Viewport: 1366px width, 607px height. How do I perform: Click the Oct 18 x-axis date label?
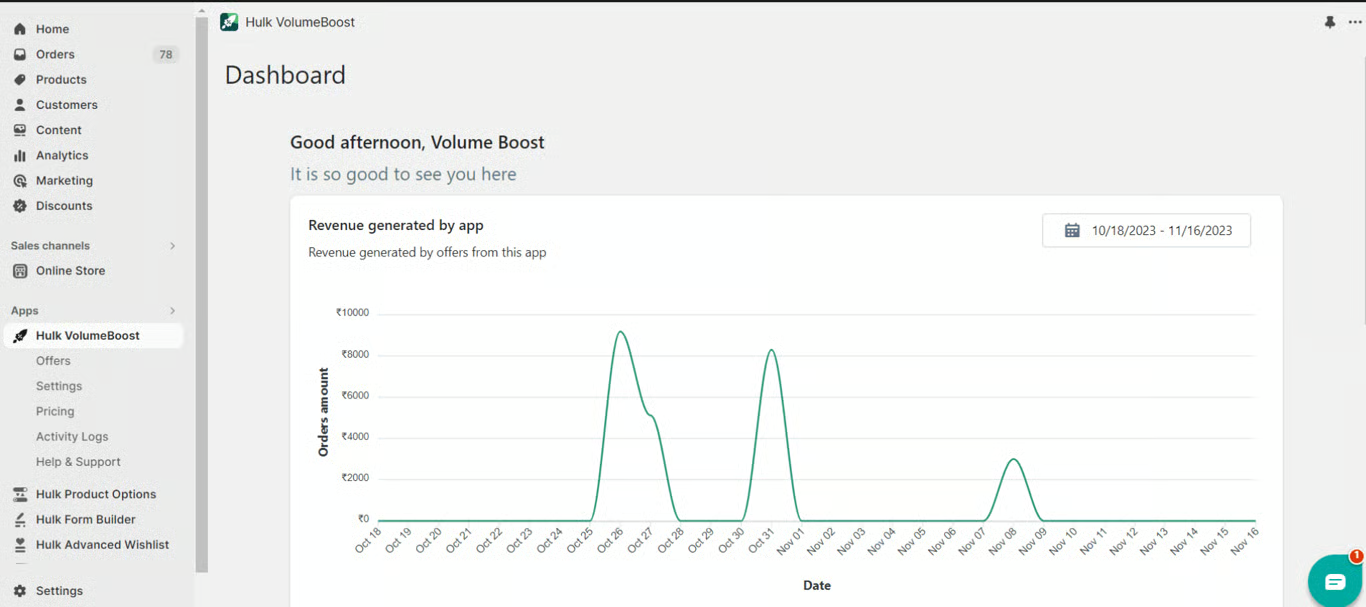[368, 540]
